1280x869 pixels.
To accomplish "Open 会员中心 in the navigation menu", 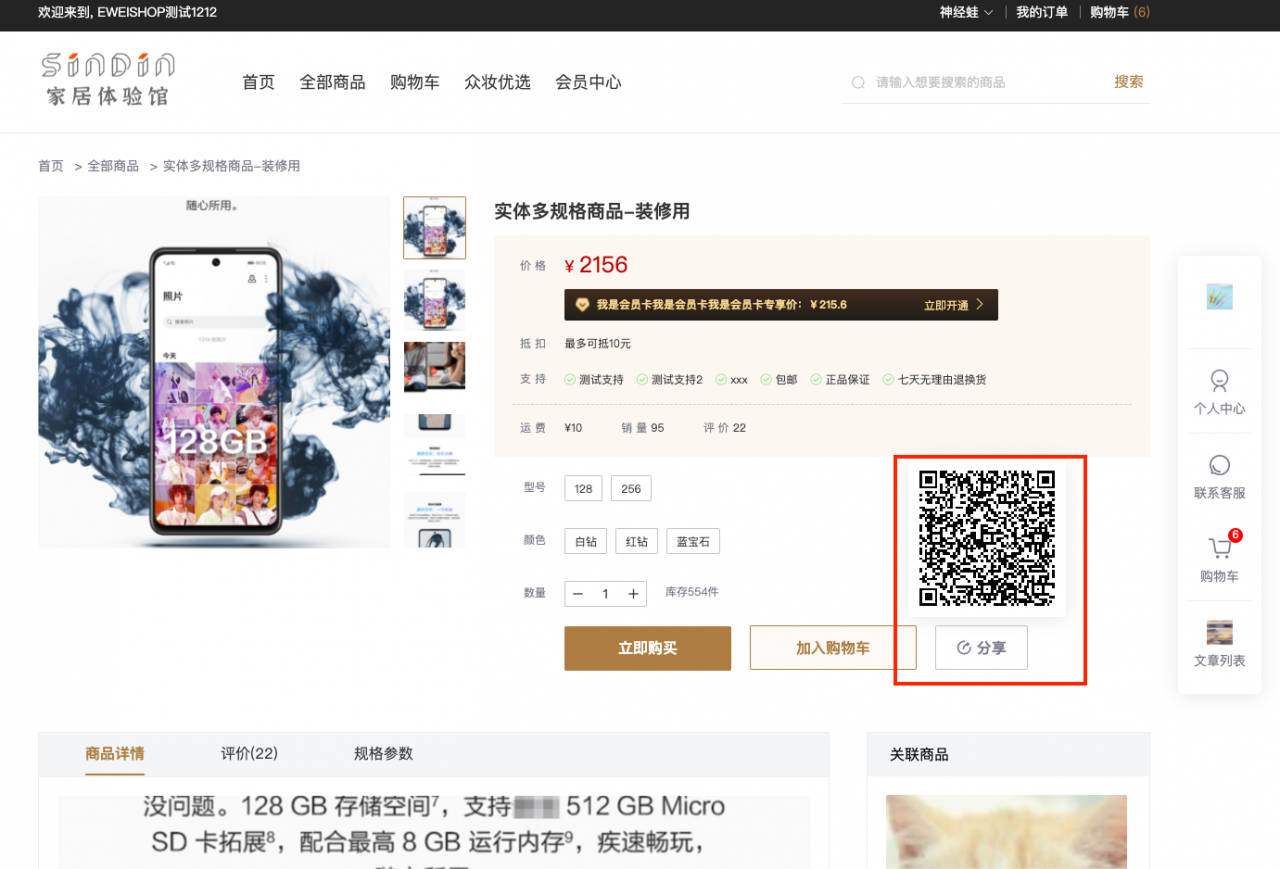I will [588, 82].
